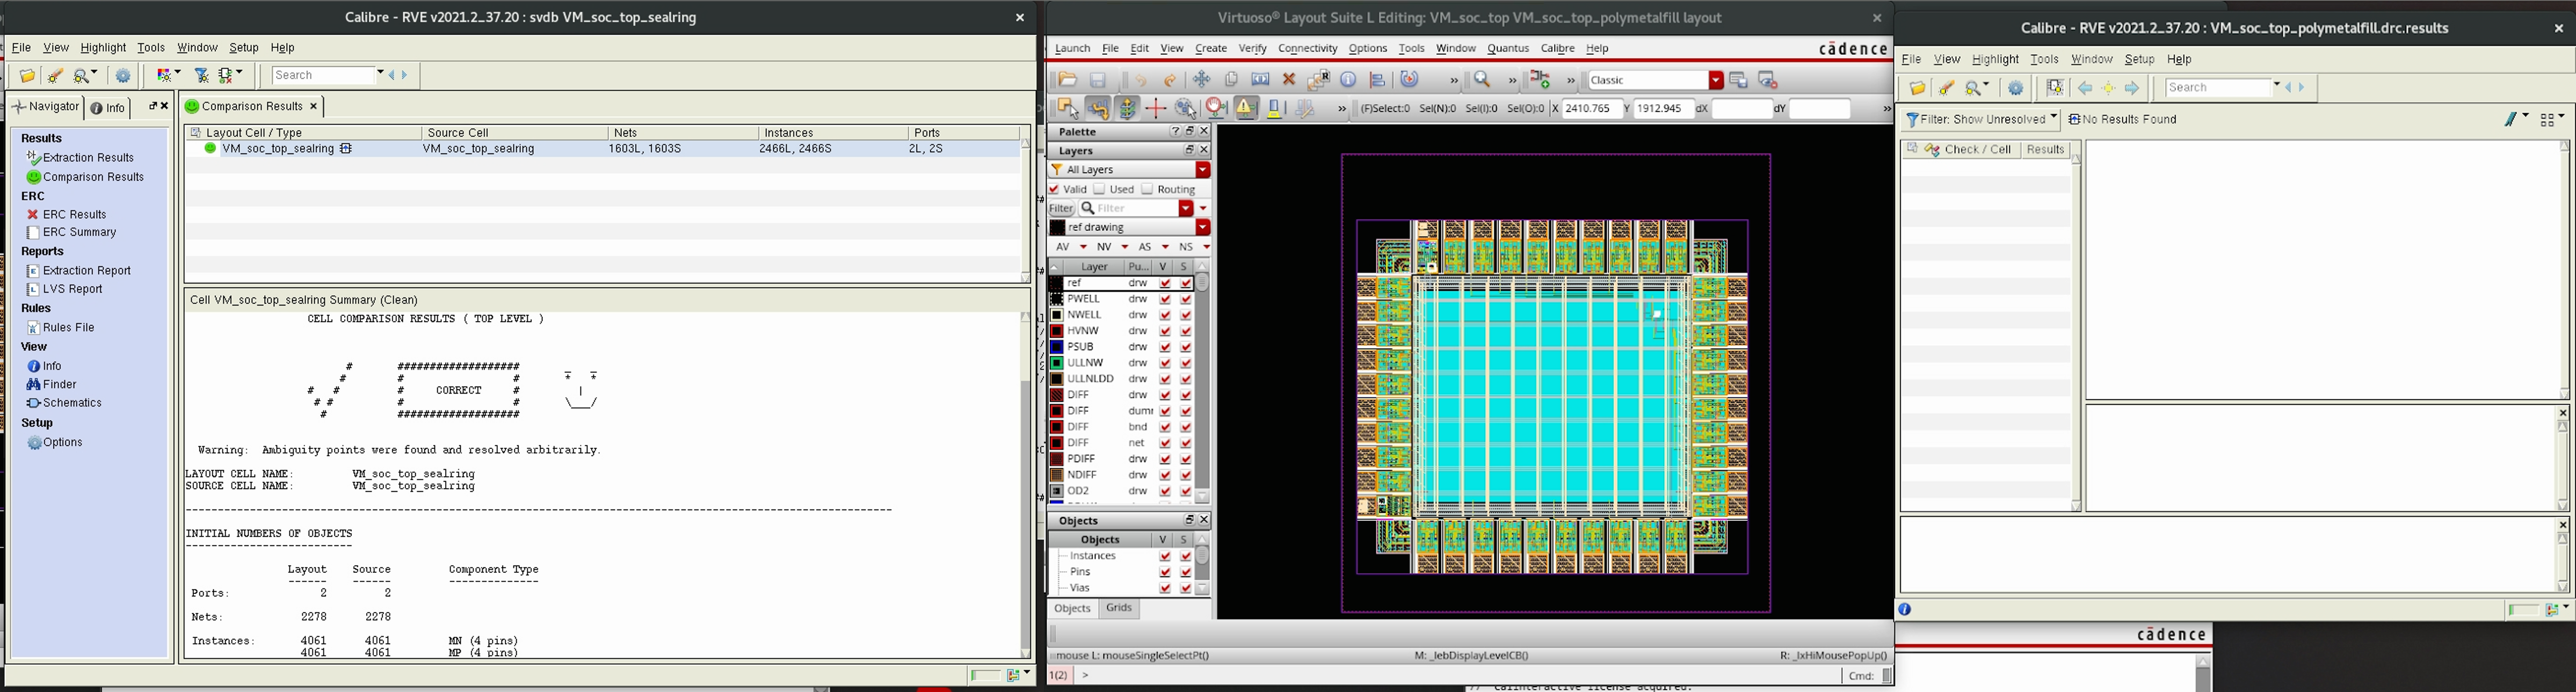Screen dimensions: 2576x692
Task: Click the gear setup icon in the DRC results window
Action: 2016,89
